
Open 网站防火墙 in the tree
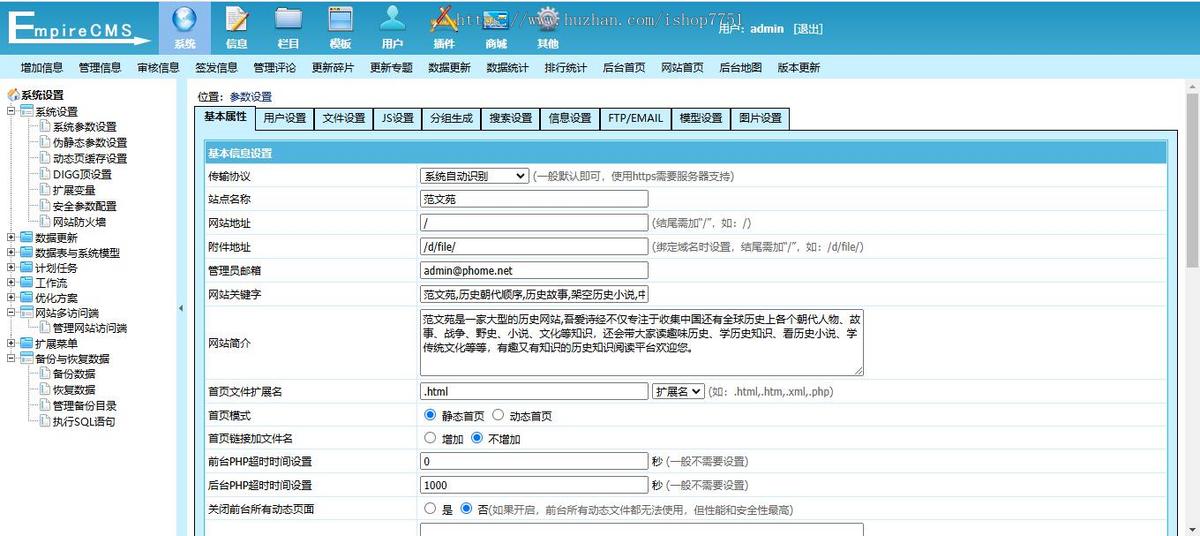coord(79,221)
